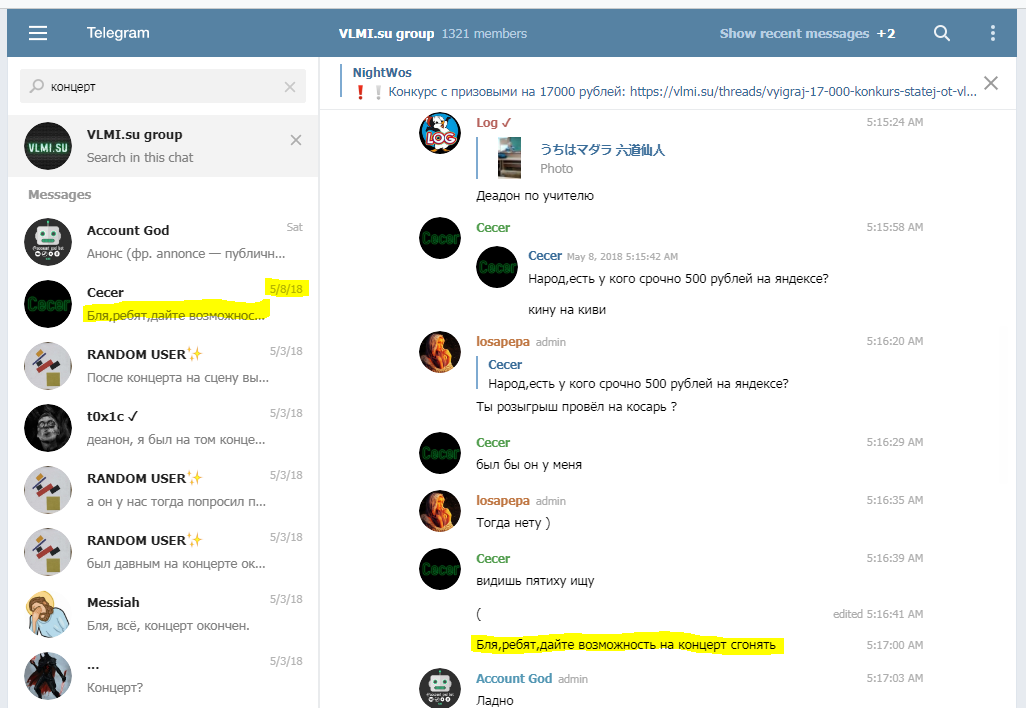The image size is (1026, 708).
Task: Clear the search field text 'концерт'
Action: pyautogui.click(x=290, y=87)
